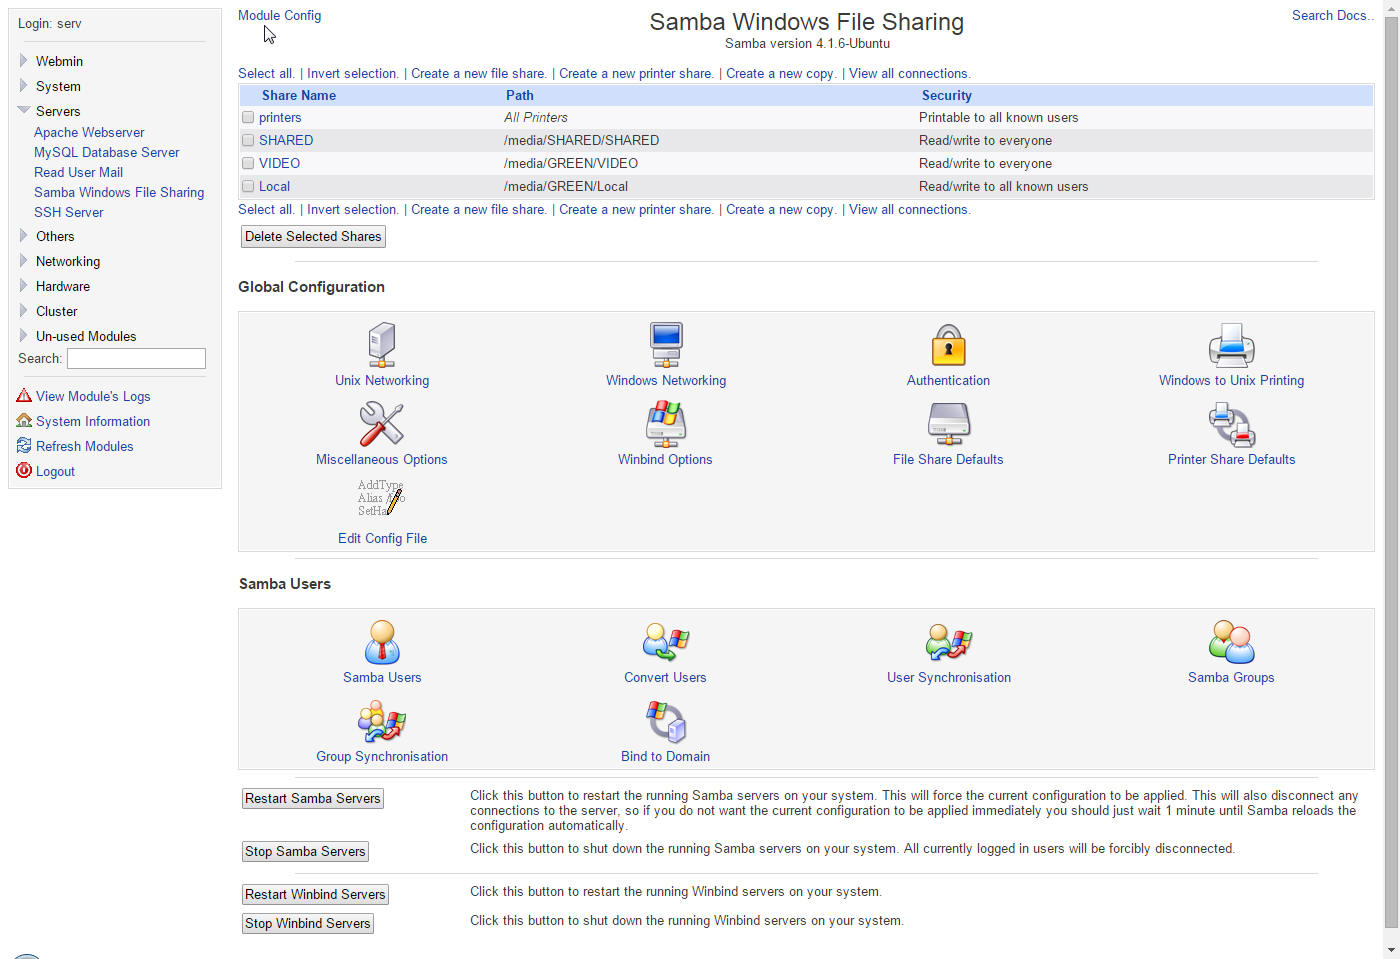
Task: Open the User Synchronisation icon
Action: click(949, 642)
